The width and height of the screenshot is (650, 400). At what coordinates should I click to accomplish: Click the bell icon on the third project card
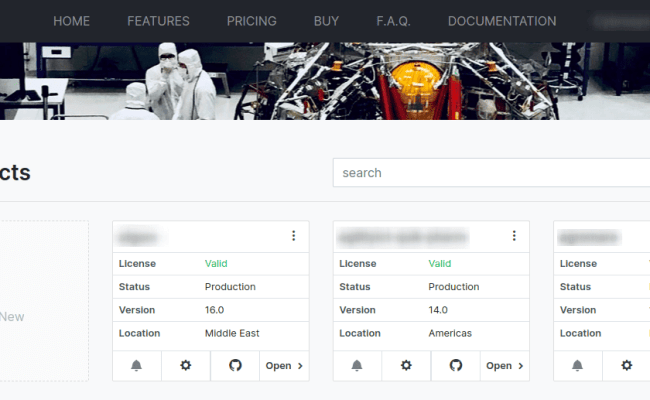point(577,366)
